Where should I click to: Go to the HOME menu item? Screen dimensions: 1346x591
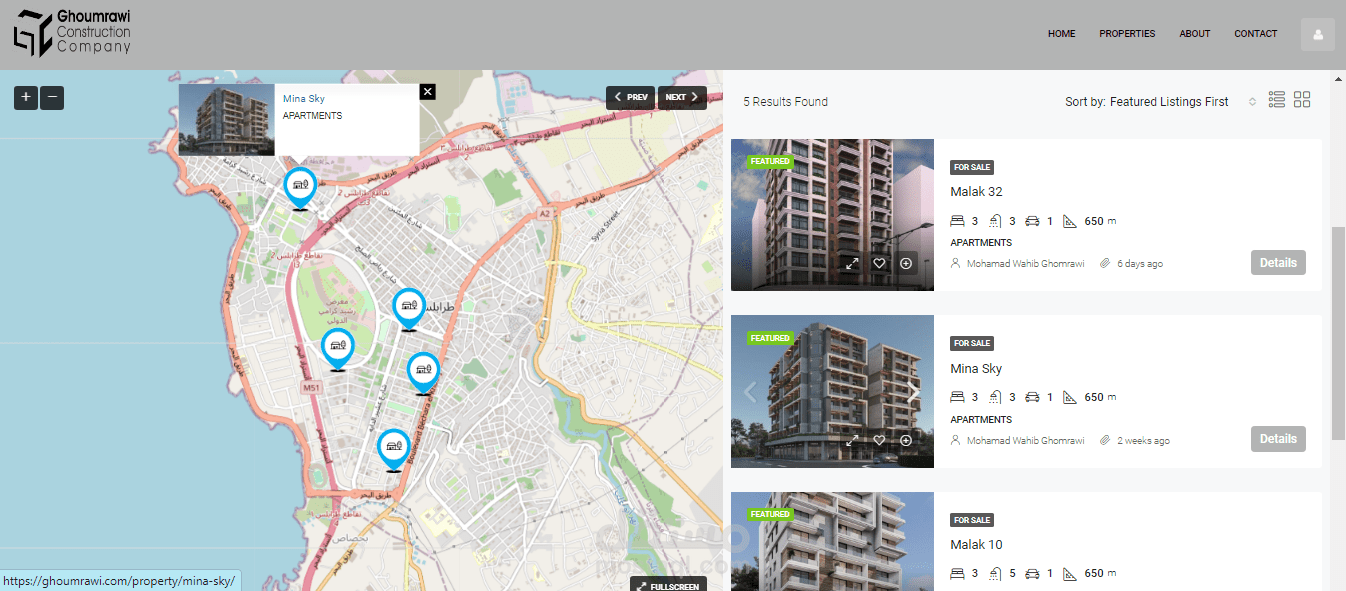click(x=1062, y=34)
